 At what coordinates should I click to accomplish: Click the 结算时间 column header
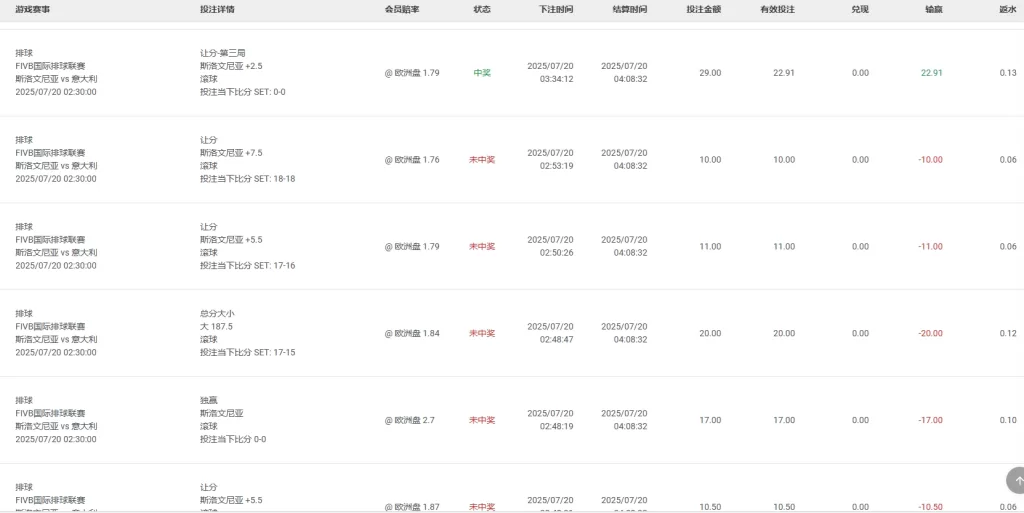point(630,10)
